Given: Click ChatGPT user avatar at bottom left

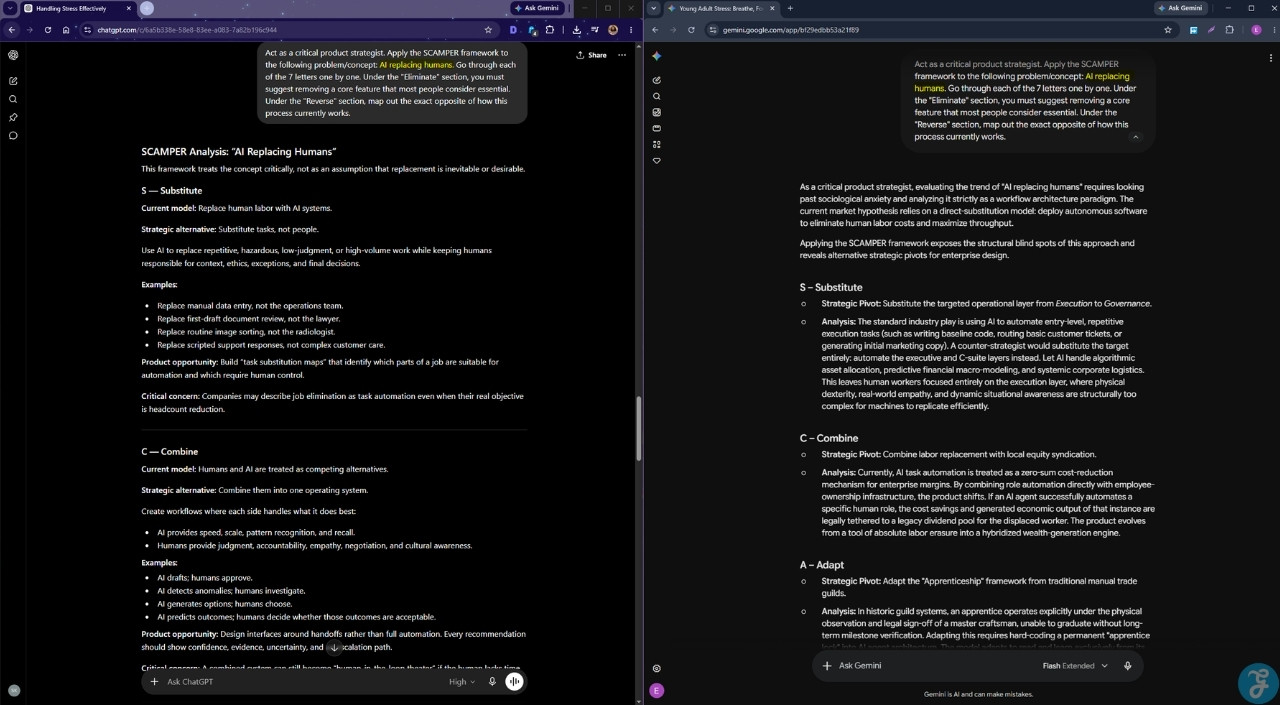Looking at the screenshot, I should [x=13, y=690].
